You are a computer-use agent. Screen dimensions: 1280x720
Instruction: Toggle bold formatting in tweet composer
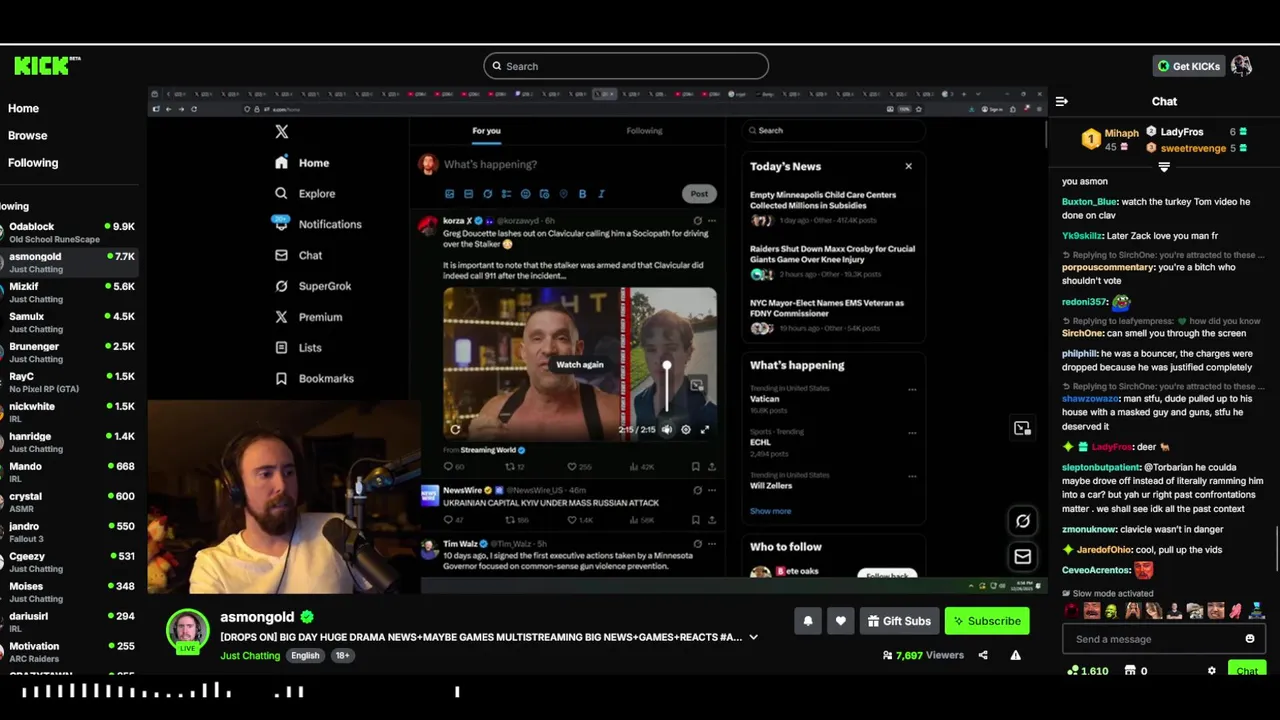[582, 194]
